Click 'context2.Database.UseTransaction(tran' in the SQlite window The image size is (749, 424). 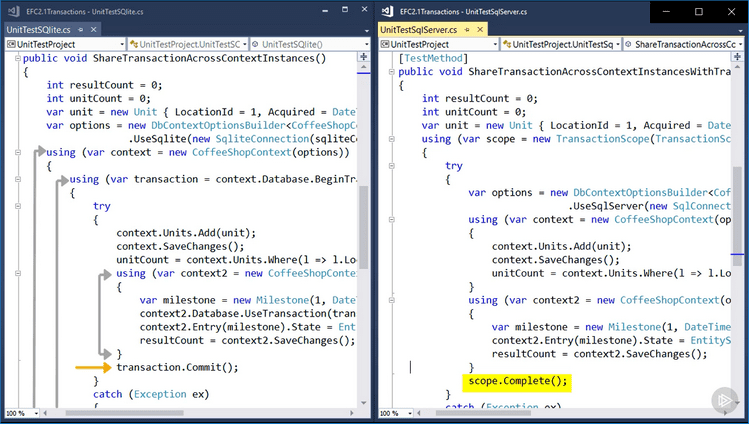(x=247, y=314)
